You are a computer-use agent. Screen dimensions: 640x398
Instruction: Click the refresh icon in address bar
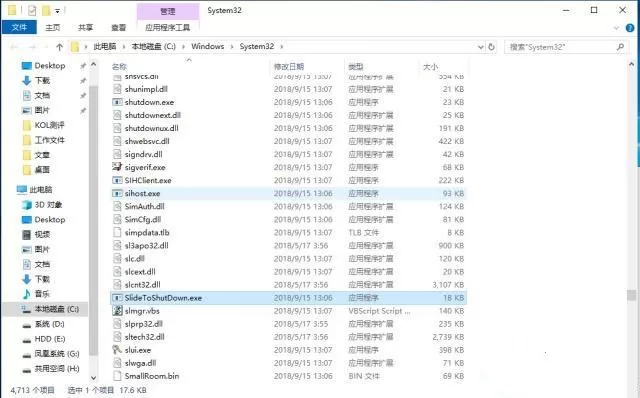point(491,47)
